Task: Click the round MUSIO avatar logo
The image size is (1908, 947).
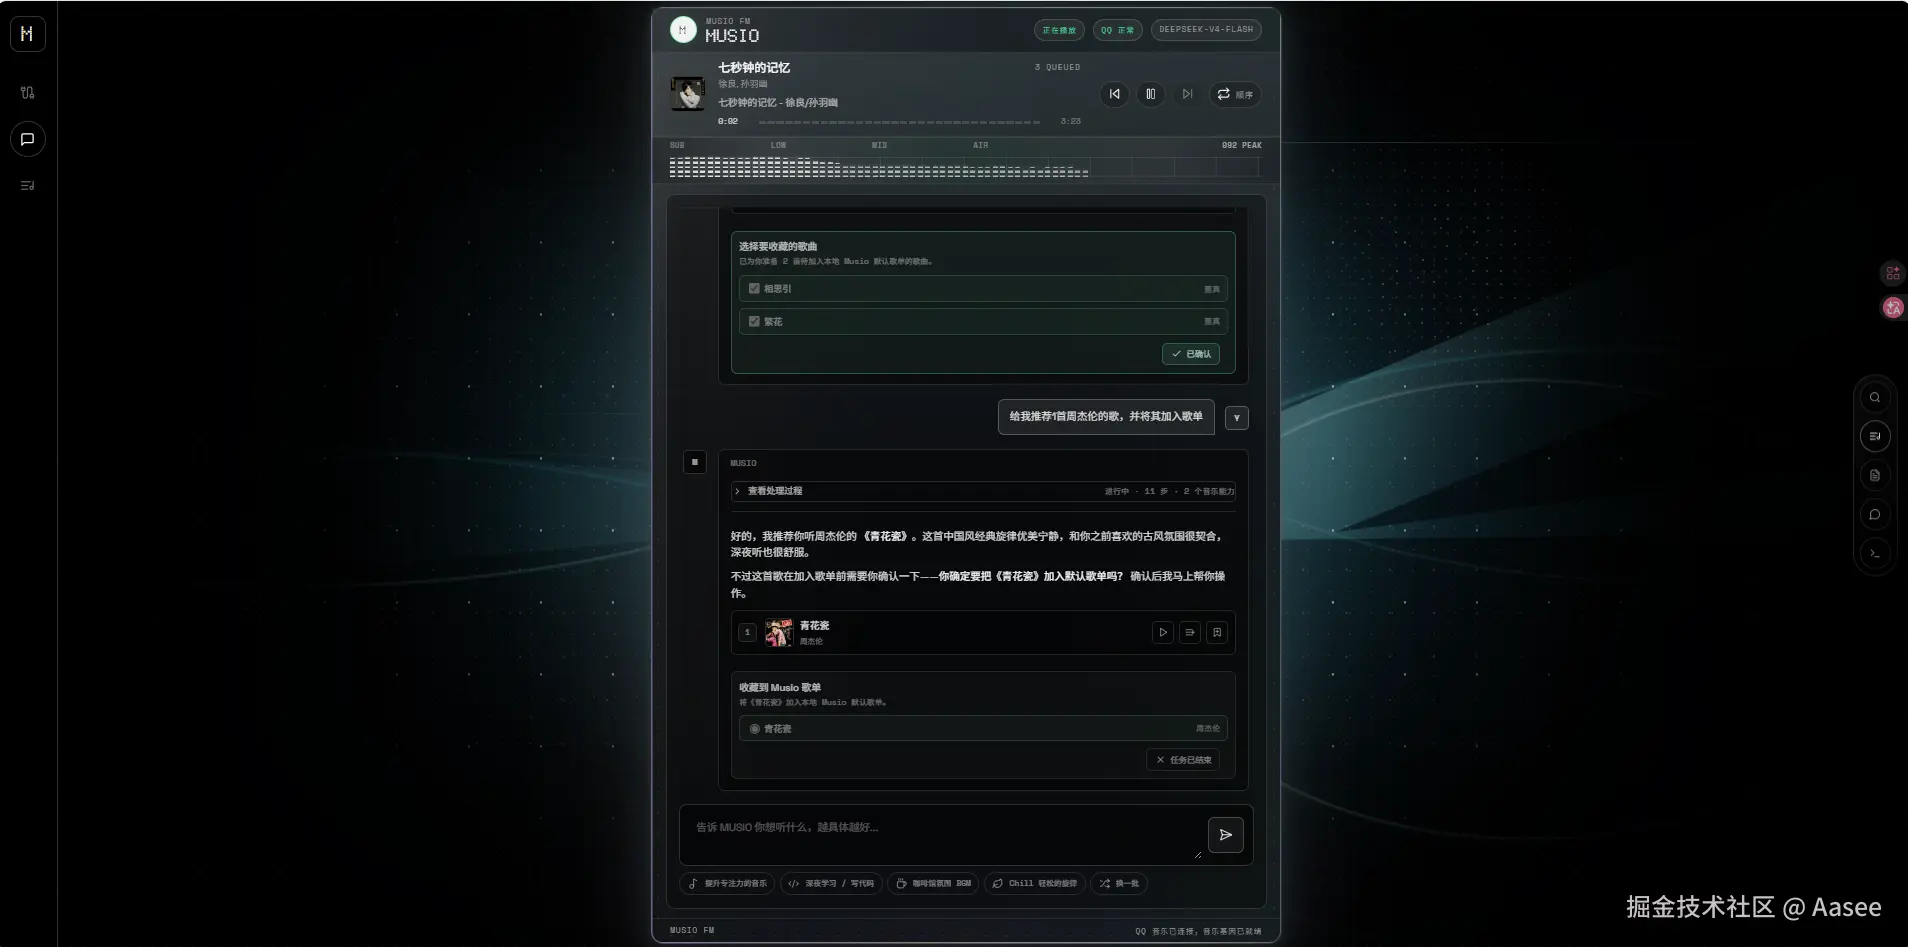Action: click(683, 30)
